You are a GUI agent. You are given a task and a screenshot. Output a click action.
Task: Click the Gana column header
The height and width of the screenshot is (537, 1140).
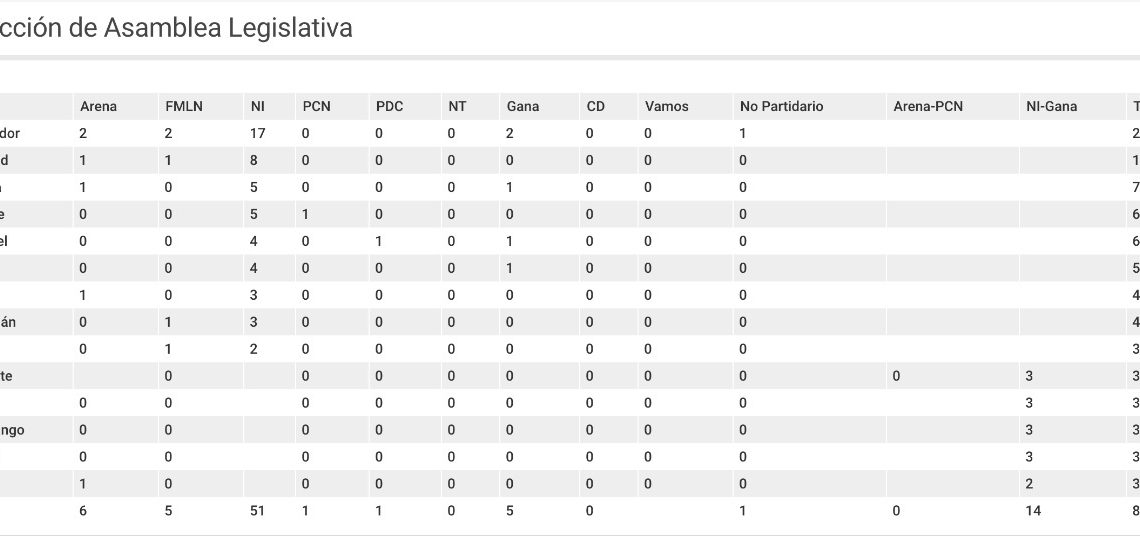pyautogui.click(x=522, y=106)
